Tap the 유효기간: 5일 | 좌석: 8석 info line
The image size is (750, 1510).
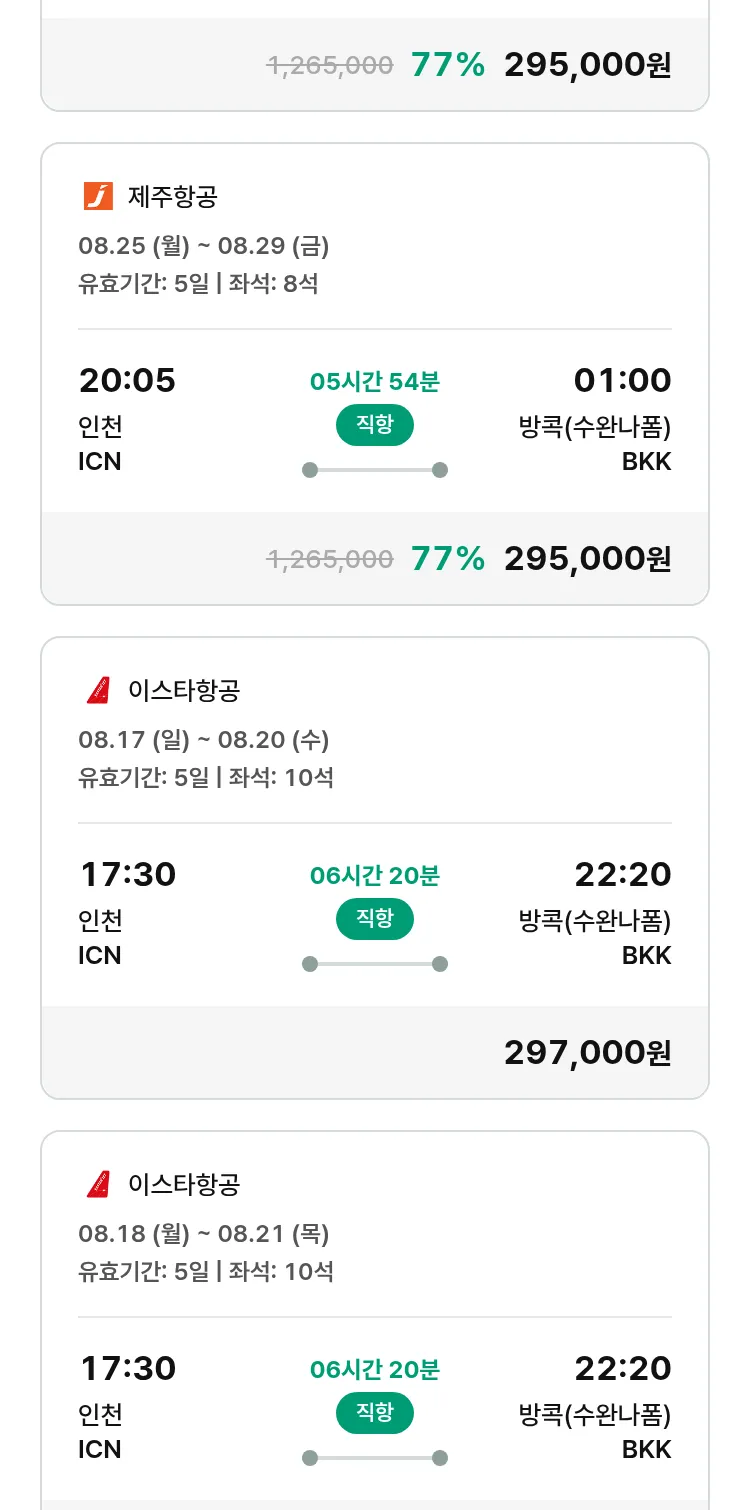tap(198, 283)
